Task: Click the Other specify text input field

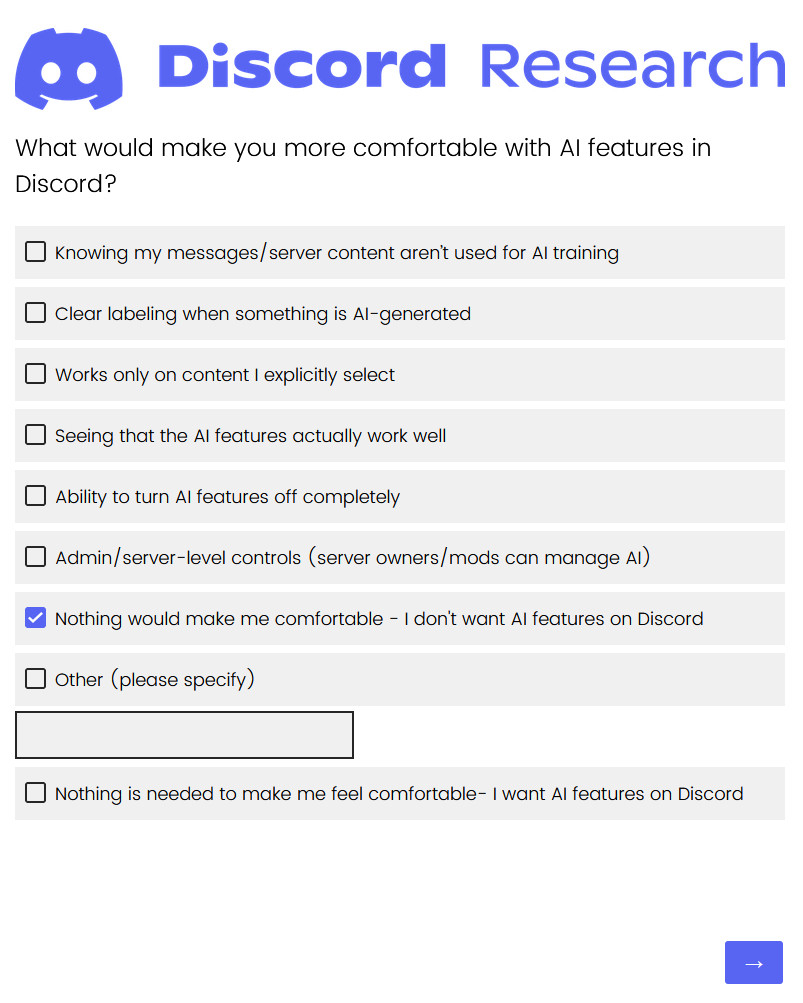Action: 184,735
